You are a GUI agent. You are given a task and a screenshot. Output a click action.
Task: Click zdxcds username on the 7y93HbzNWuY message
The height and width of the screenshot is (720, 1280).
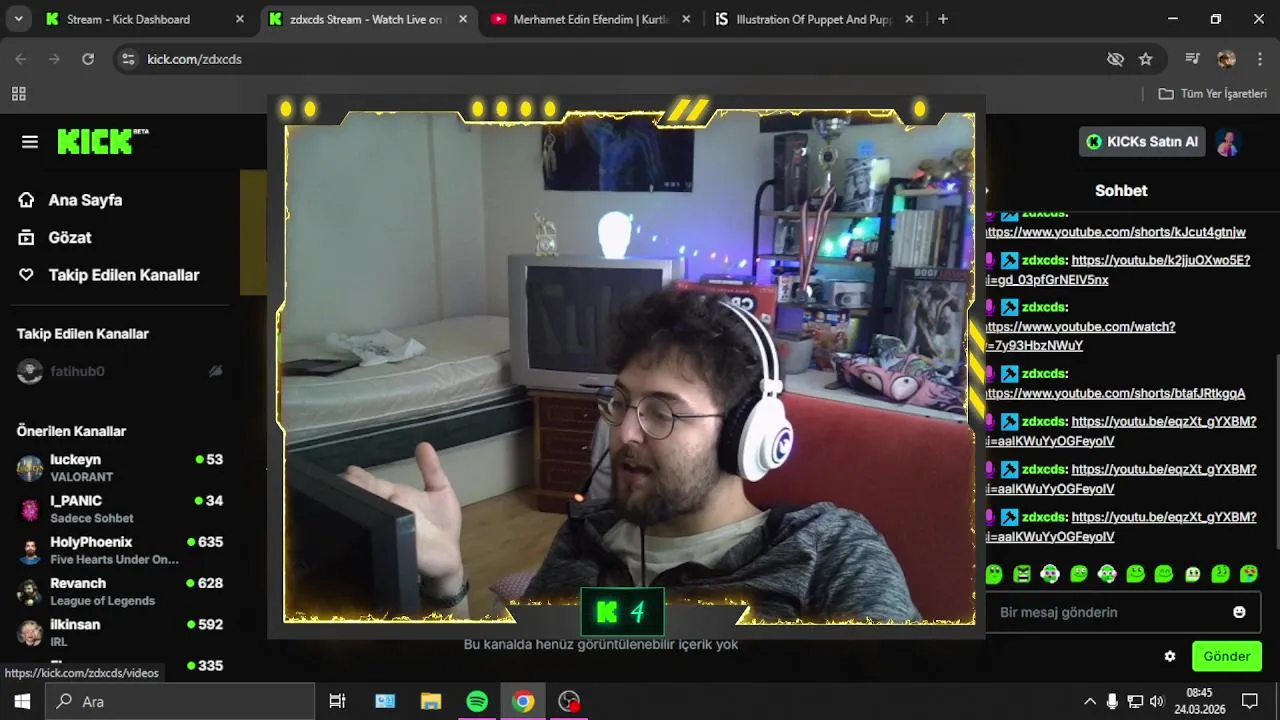point(1045,307)
